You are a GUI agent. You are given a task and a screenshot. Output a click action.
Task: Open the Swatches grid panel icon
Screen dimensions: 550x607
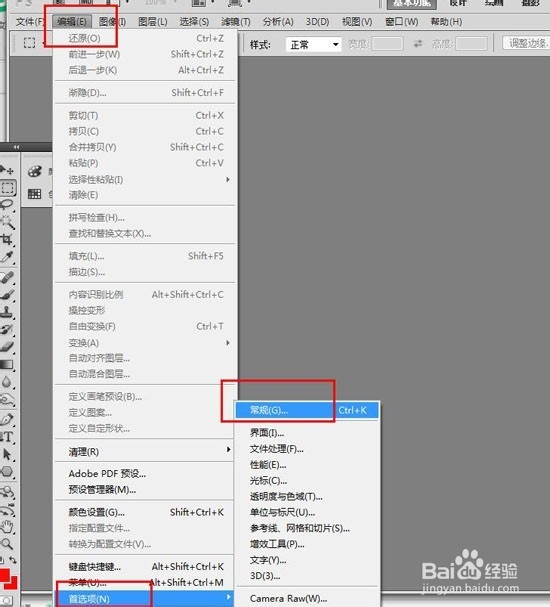(x=34, y=194)
